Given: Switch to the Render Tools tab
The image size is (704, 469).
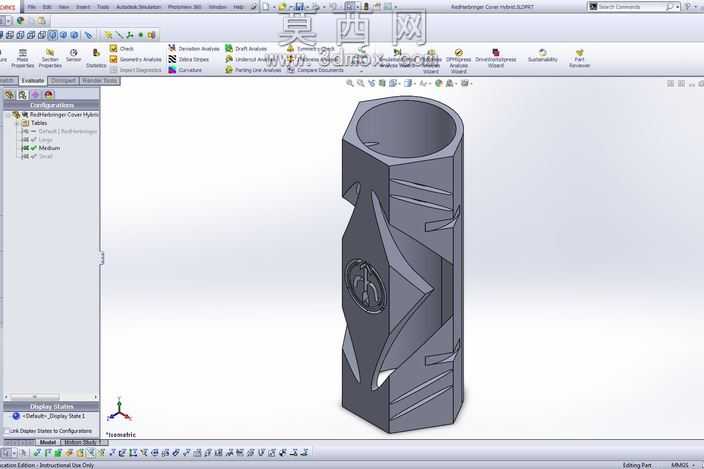Looking at the screenshot, I should 100,81.
